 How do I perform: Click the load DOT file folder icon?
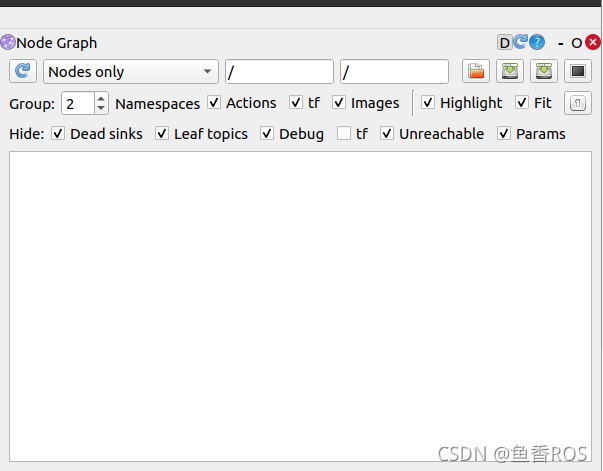pos(476,72)
